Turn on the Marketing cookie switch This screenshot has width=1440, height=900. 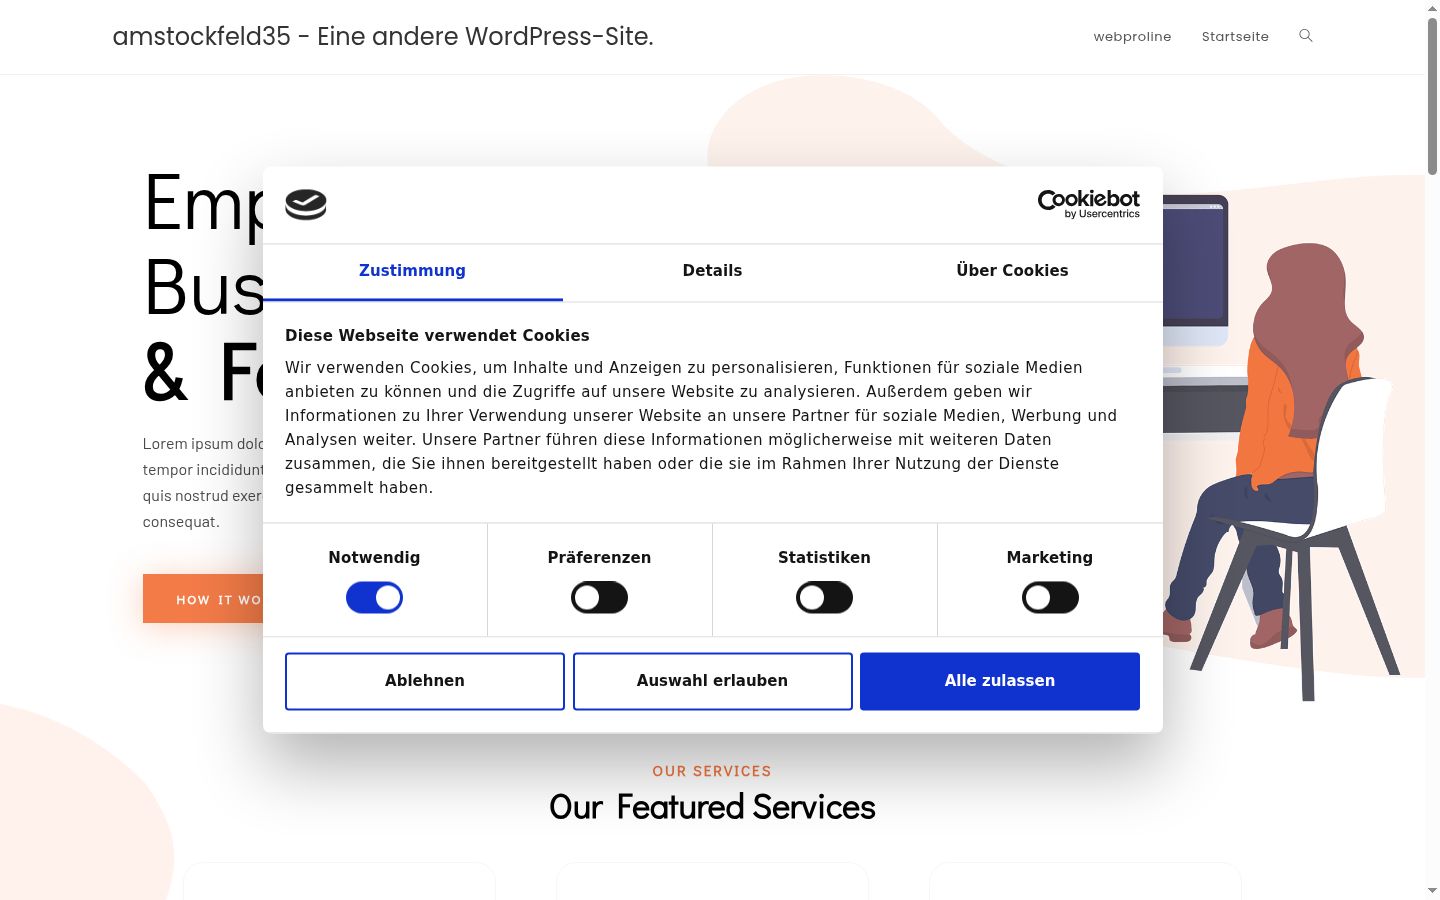[1050, 598]
